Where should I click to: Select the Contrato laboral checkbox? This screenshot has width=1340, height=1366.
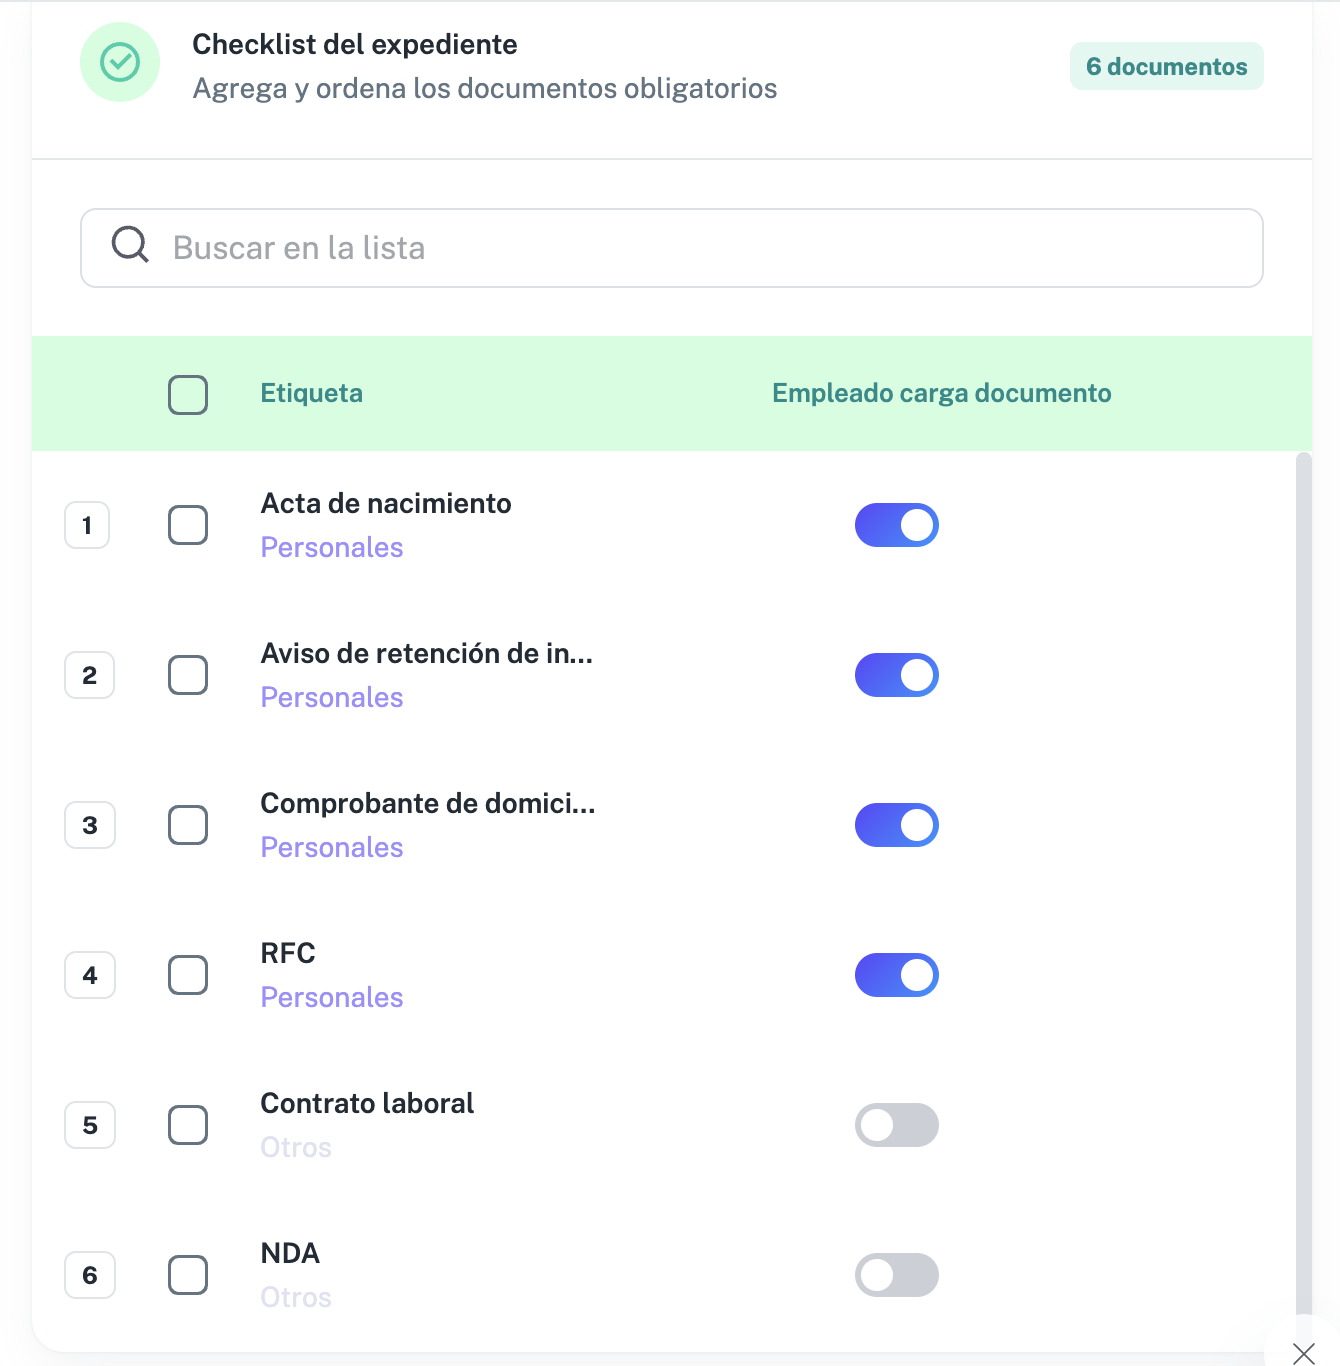pos(188,1125)
